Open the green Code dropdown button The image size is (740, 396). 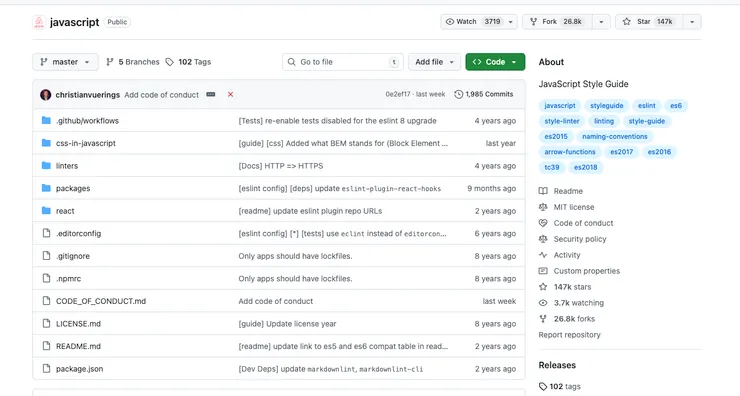pos(495,62)
